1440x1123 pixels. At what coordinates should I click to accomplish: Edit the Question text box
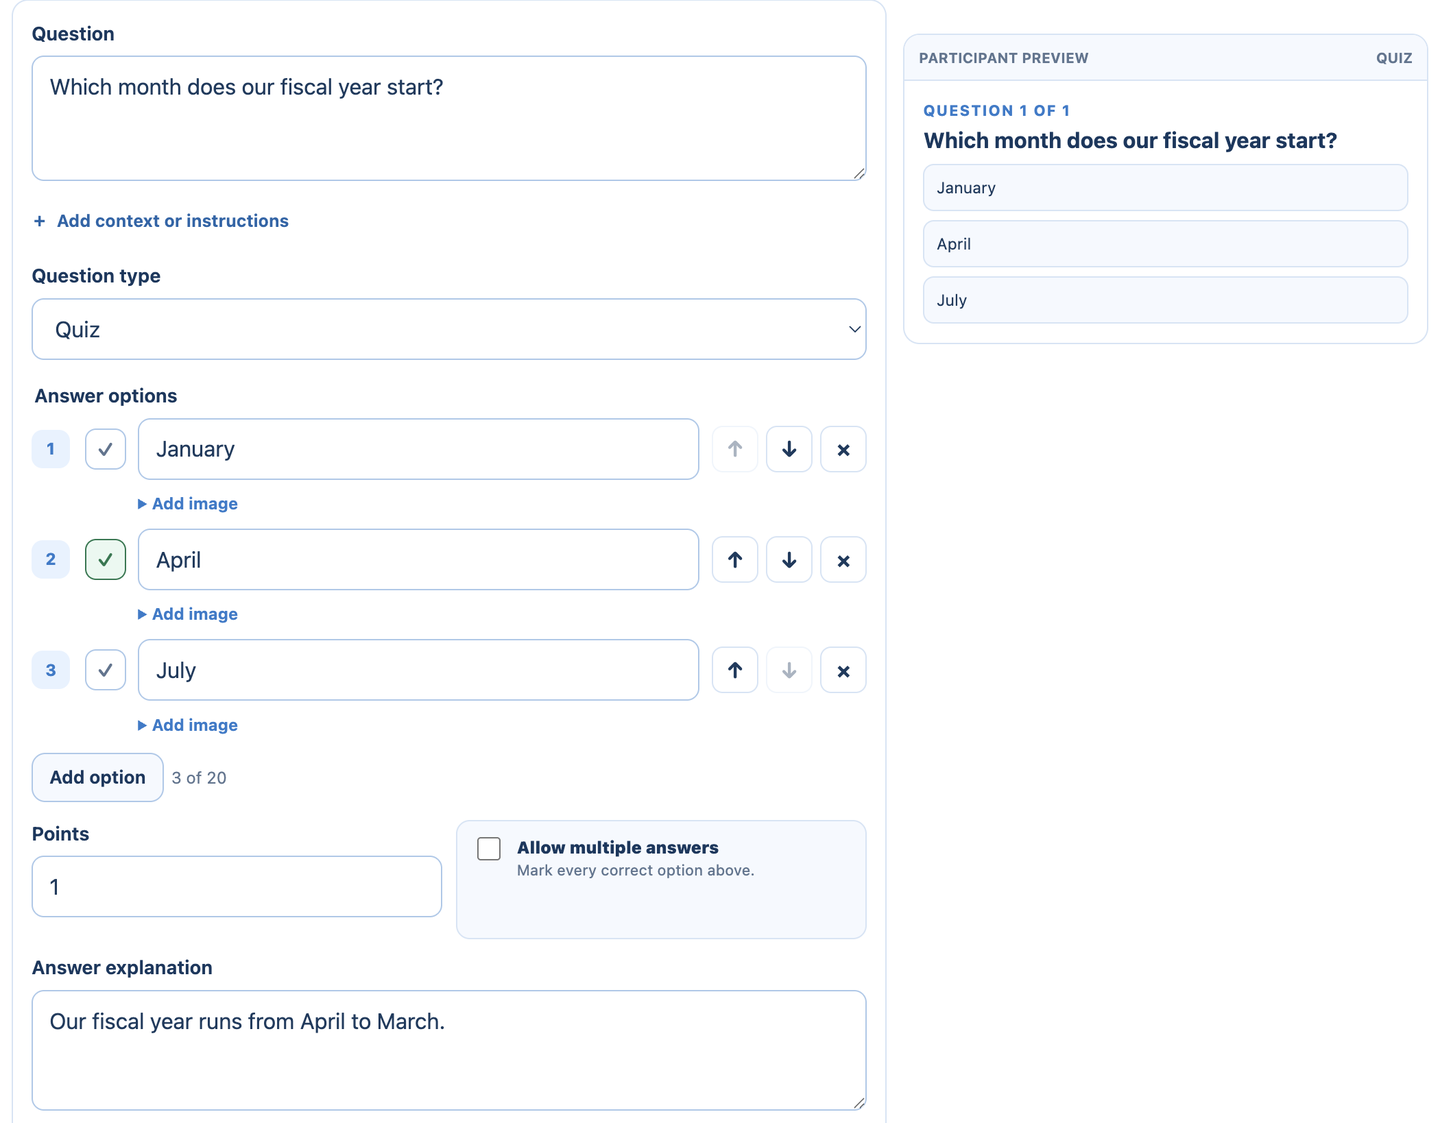point(449,118)
